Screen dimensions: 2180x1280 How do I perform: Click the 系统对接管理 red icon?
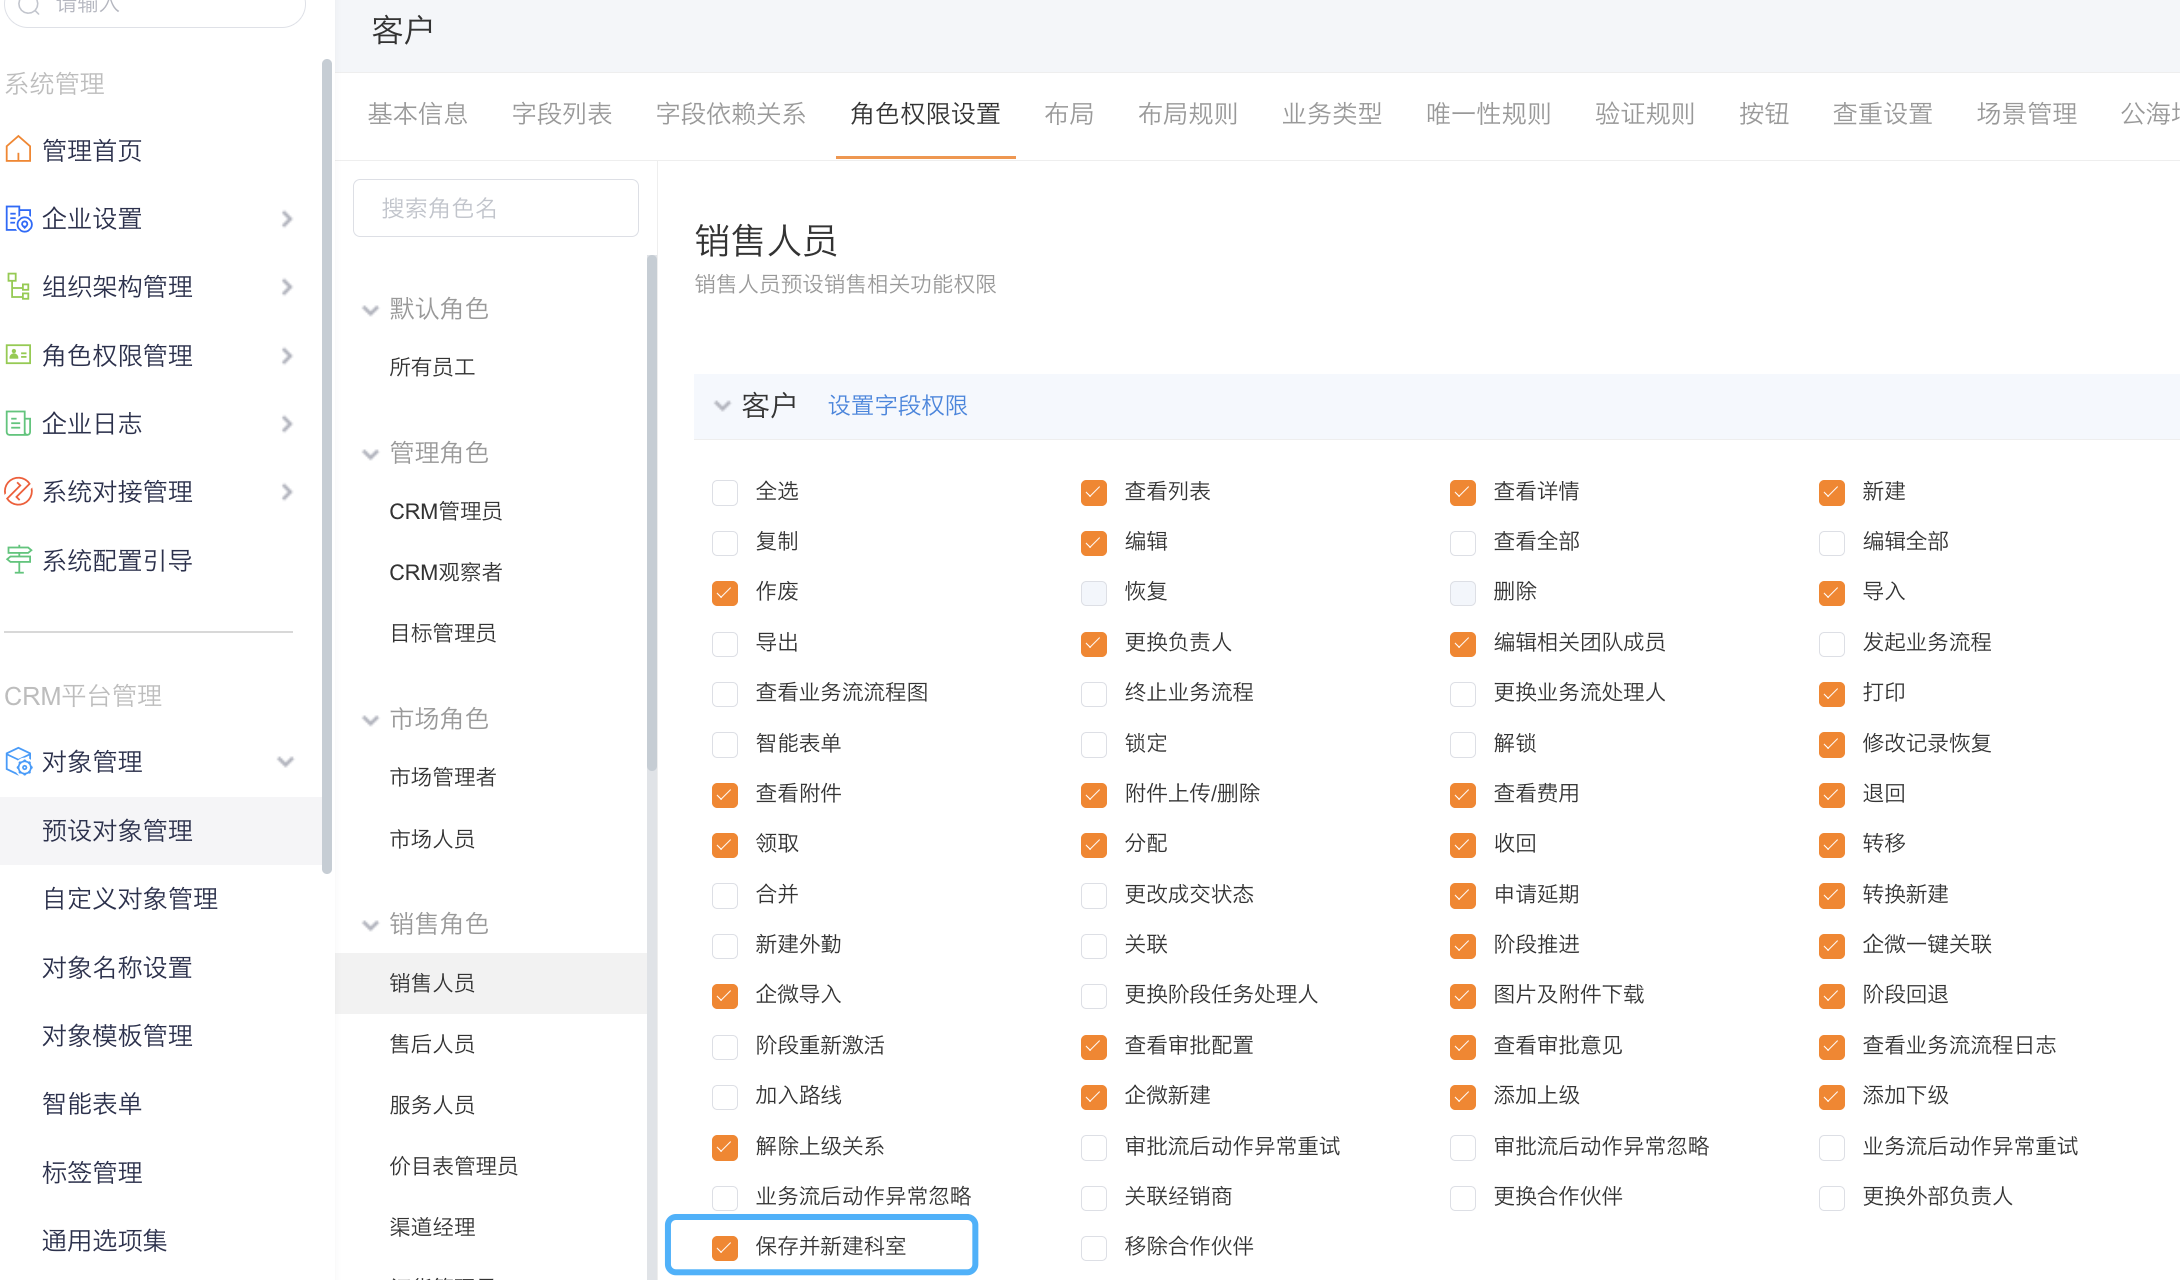pyautogui.click(x=18, y=491)
